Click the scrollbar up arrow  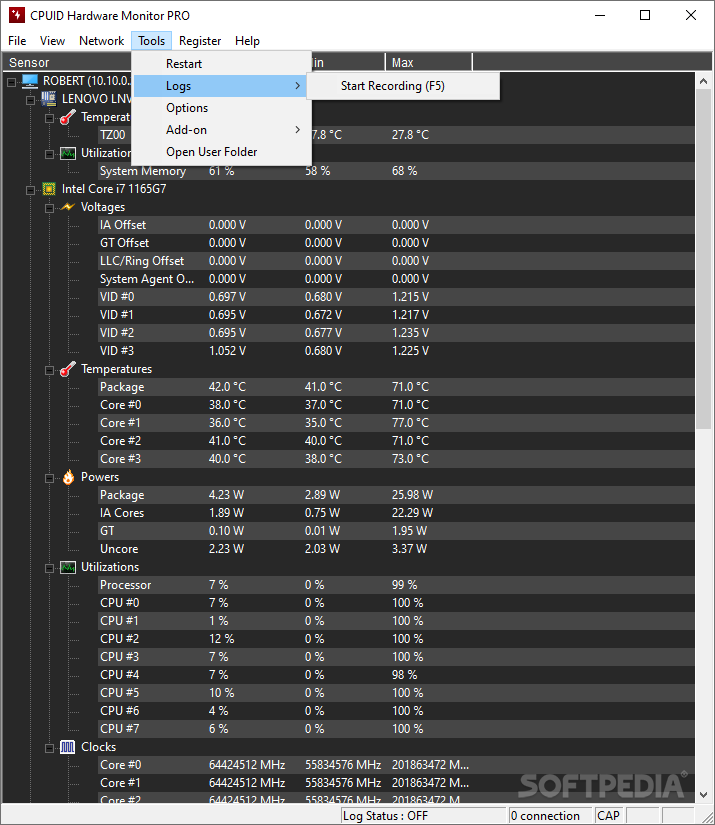tap(703, 82)
